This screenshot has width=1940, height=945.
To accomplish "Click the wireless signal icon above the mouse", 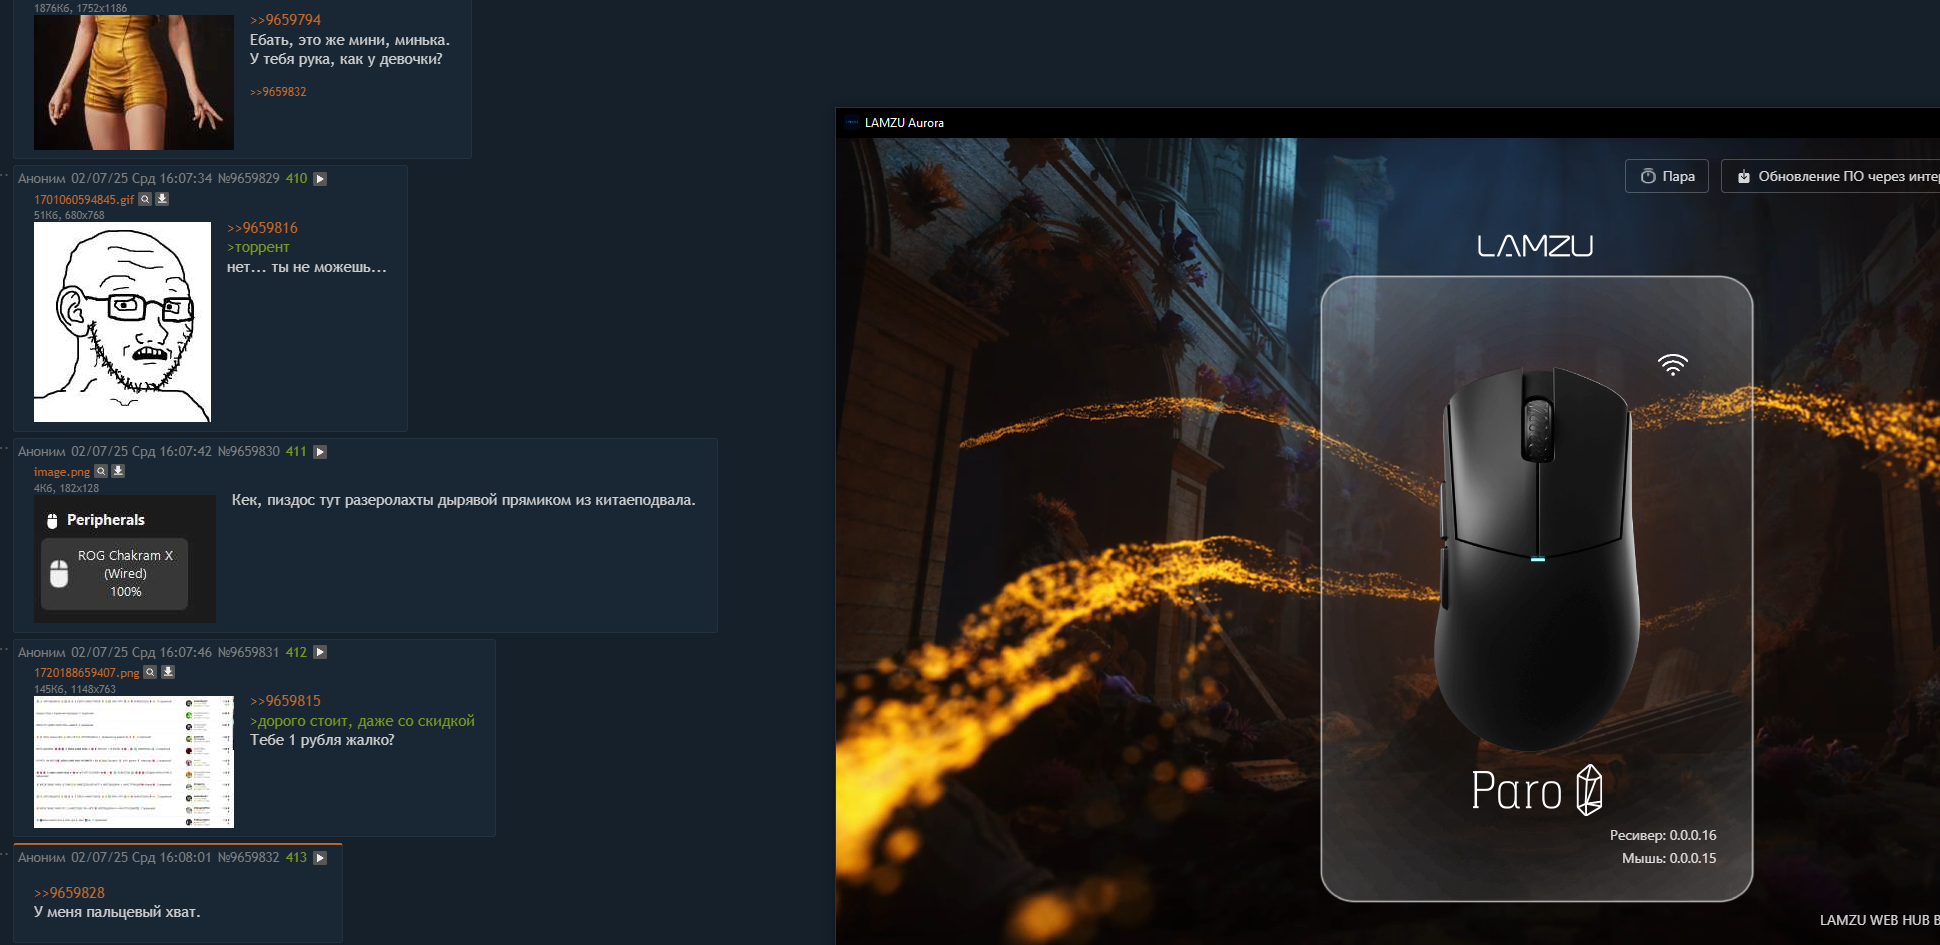I will click(1672, 365).
